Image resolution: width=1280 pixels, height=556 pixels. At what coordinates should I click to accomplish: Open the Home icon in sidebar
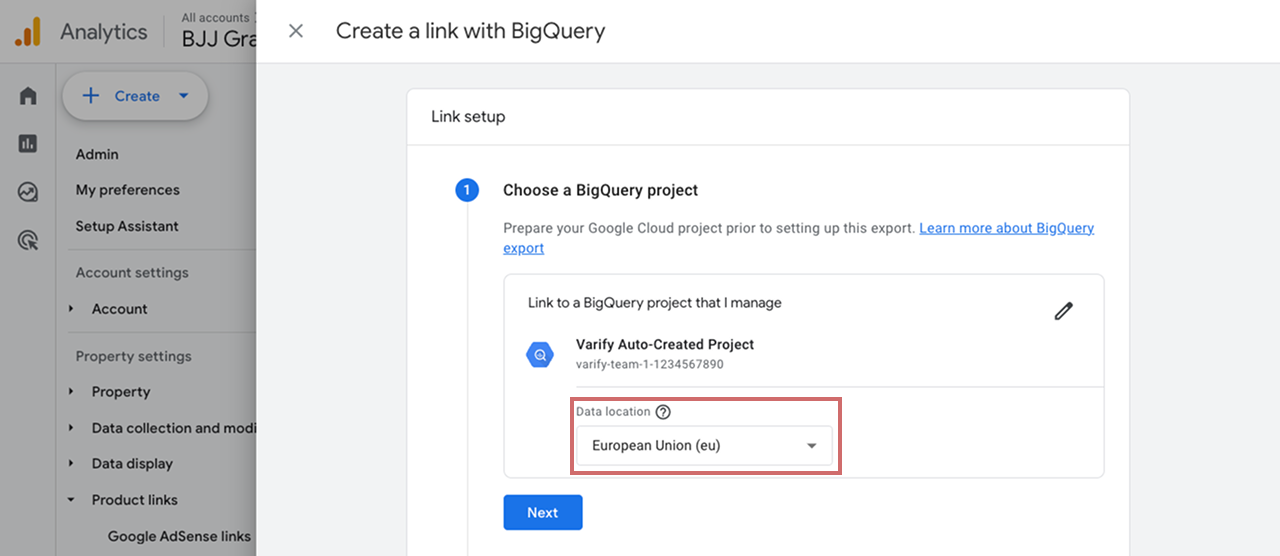(28, 96)
